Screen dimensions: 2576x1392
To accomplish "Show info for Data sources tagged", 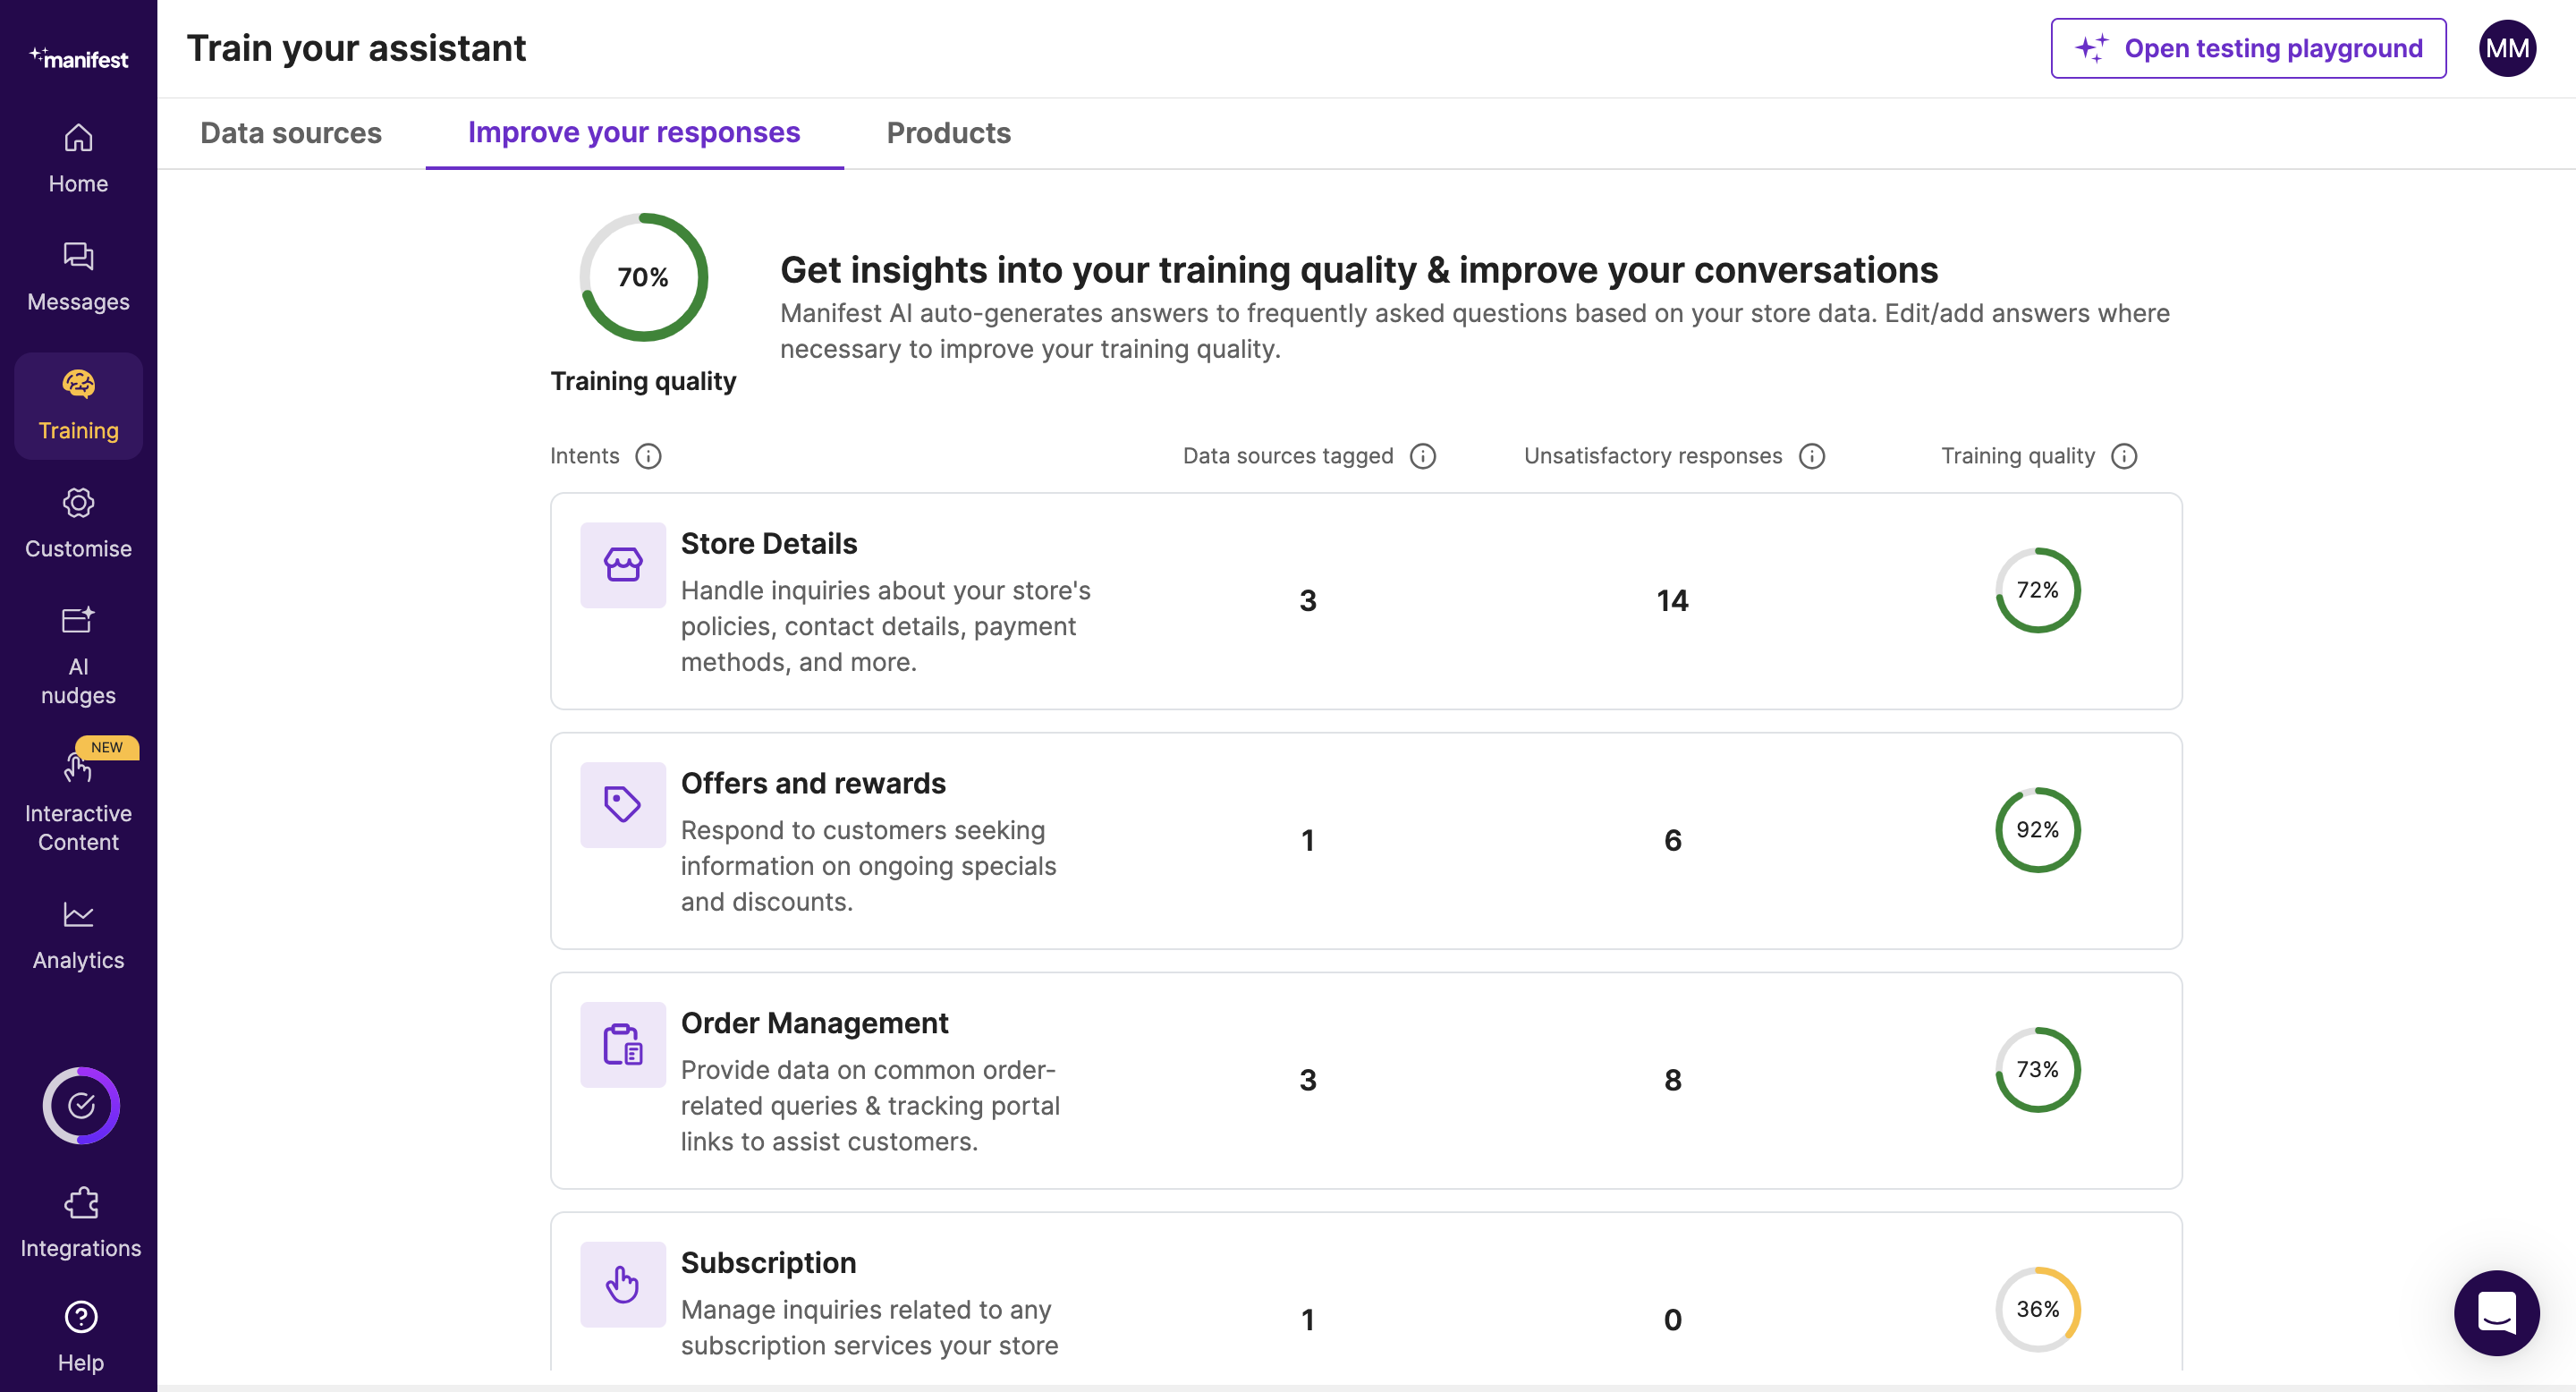I will coord(1422,456).
